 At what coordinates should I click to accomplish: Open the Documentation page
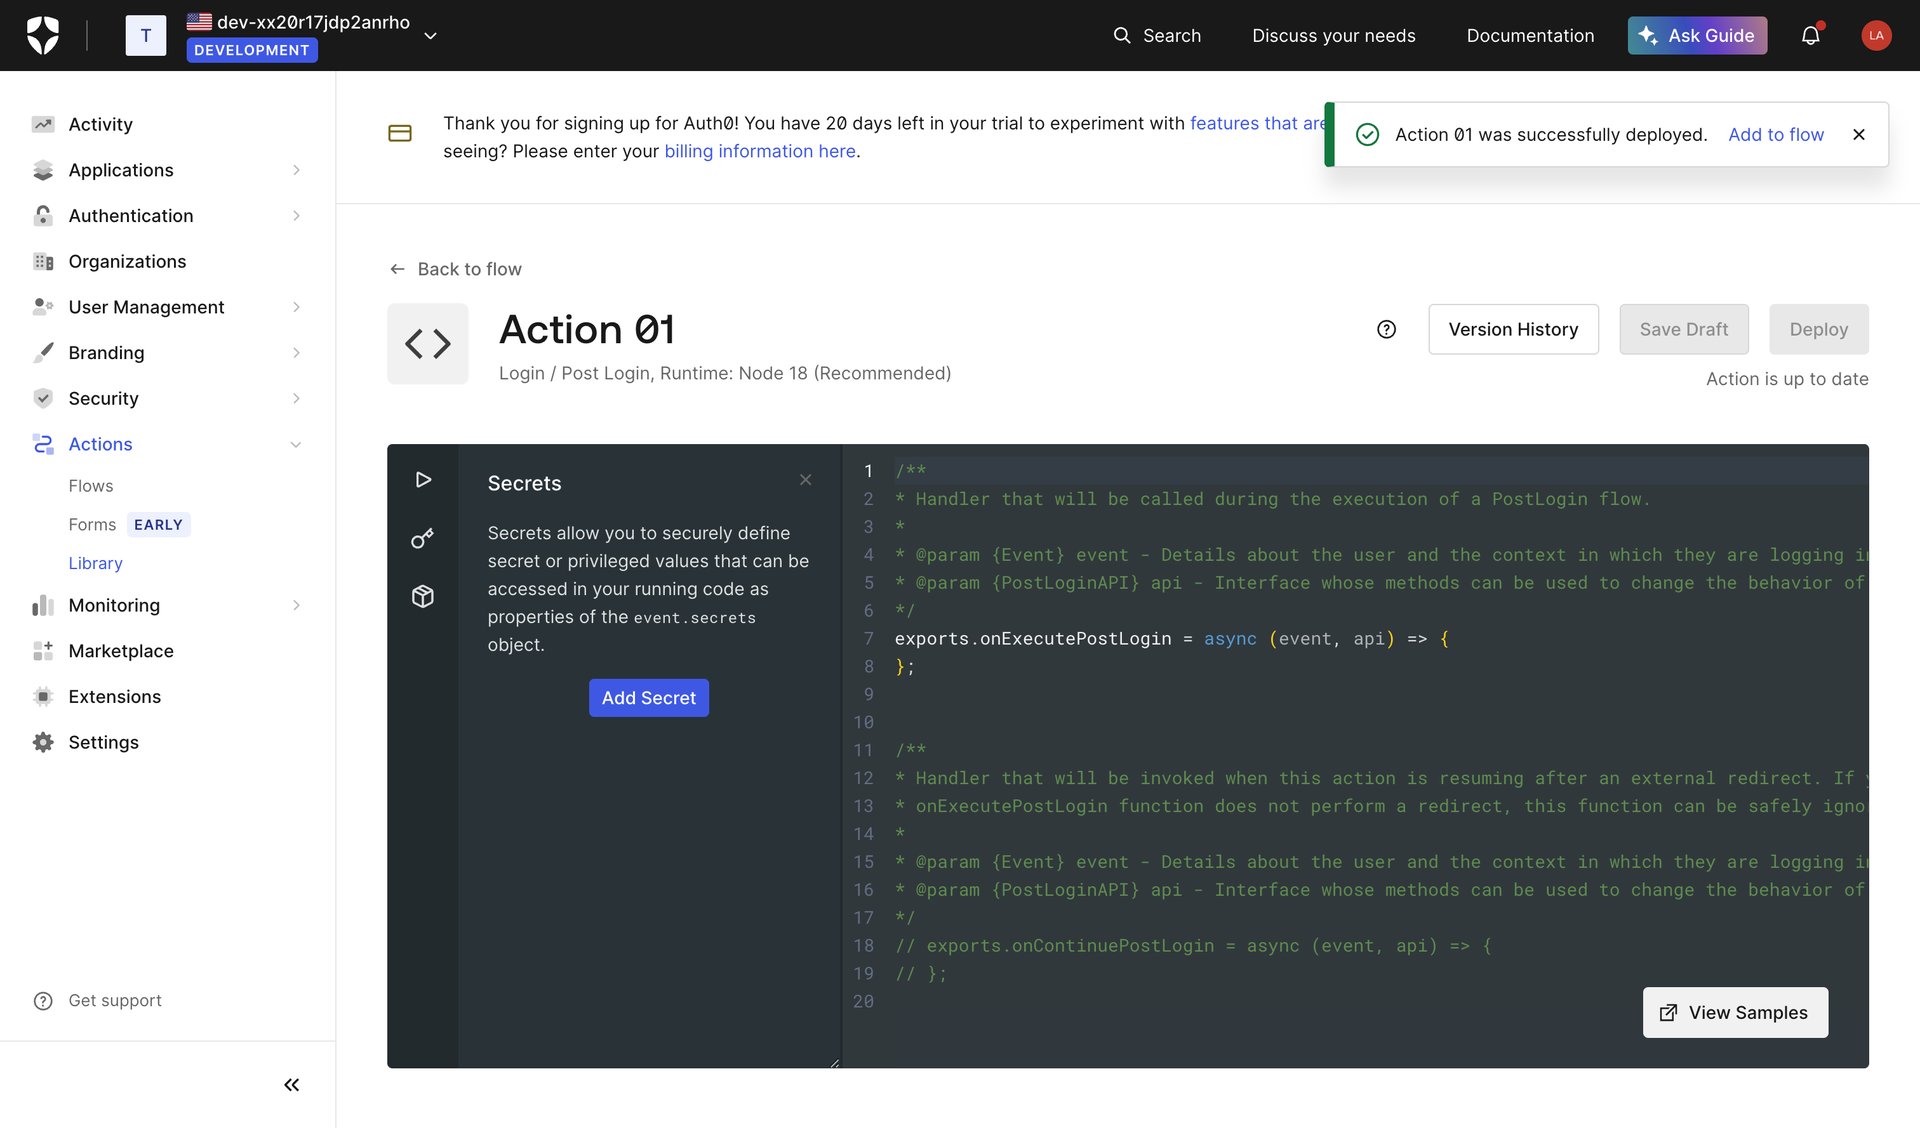click(x=1530, y=35)
